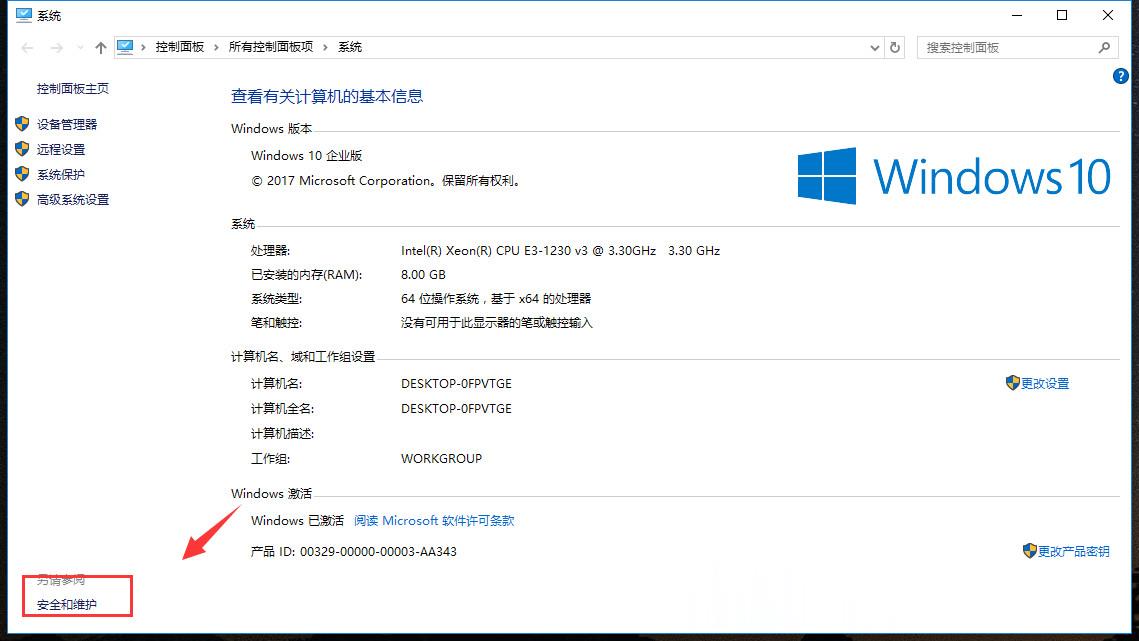Screen dimensions: 1139x641
Task: Expand chevron after 控制面板 breadcrumb
Action: point(216,47)
